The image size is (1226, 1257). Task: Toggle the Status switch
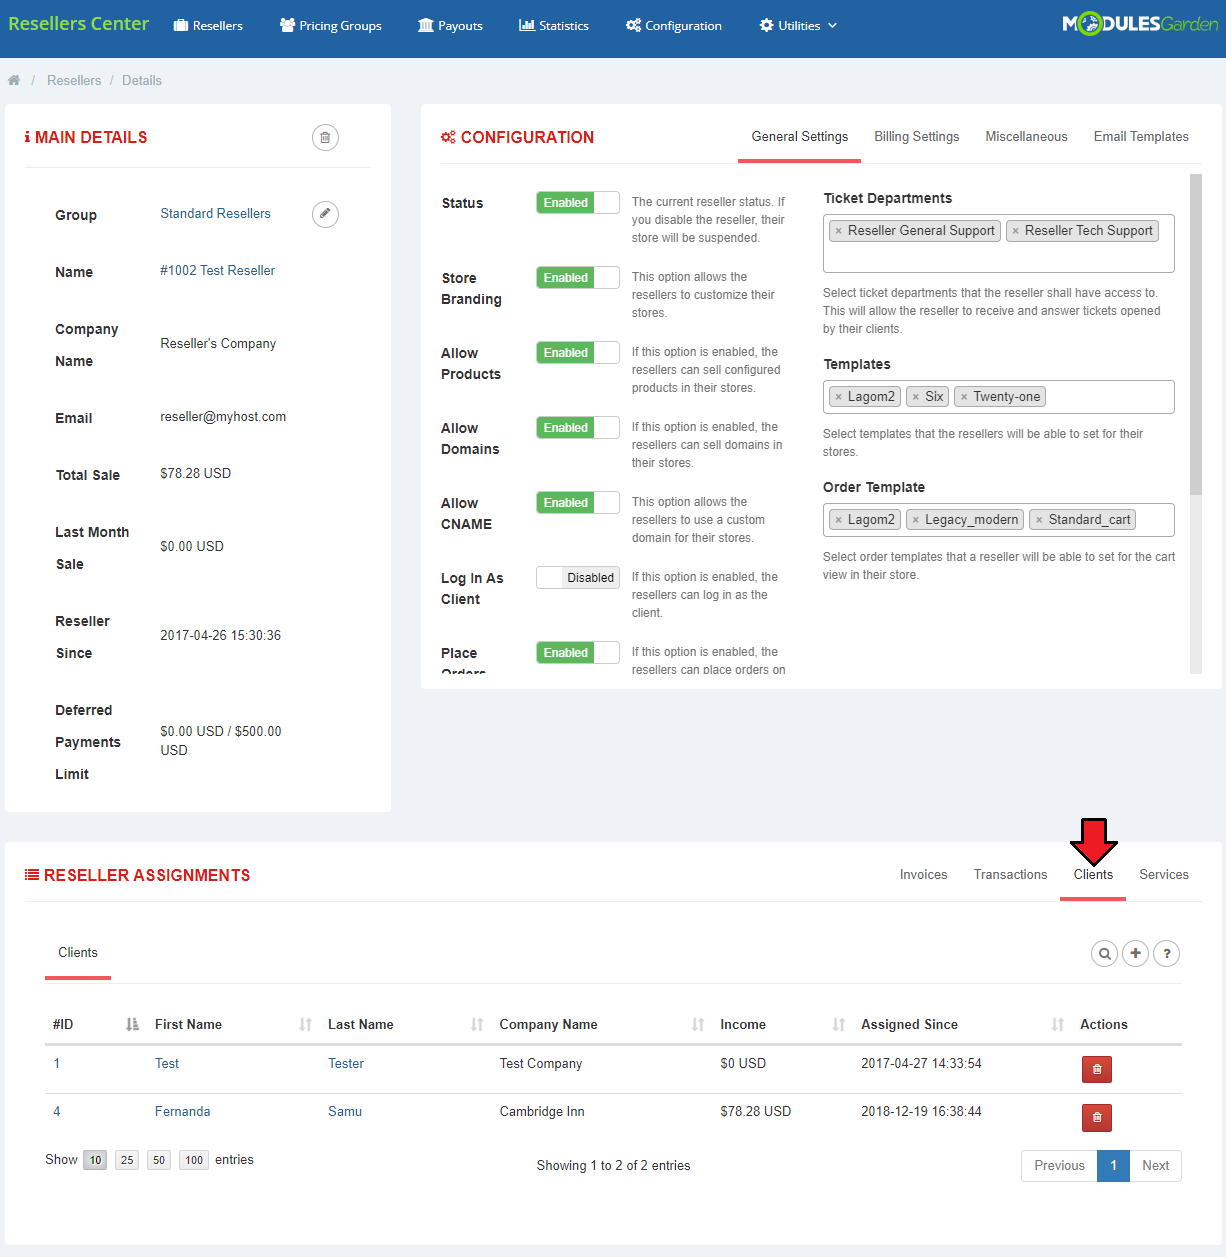(578, 203)
